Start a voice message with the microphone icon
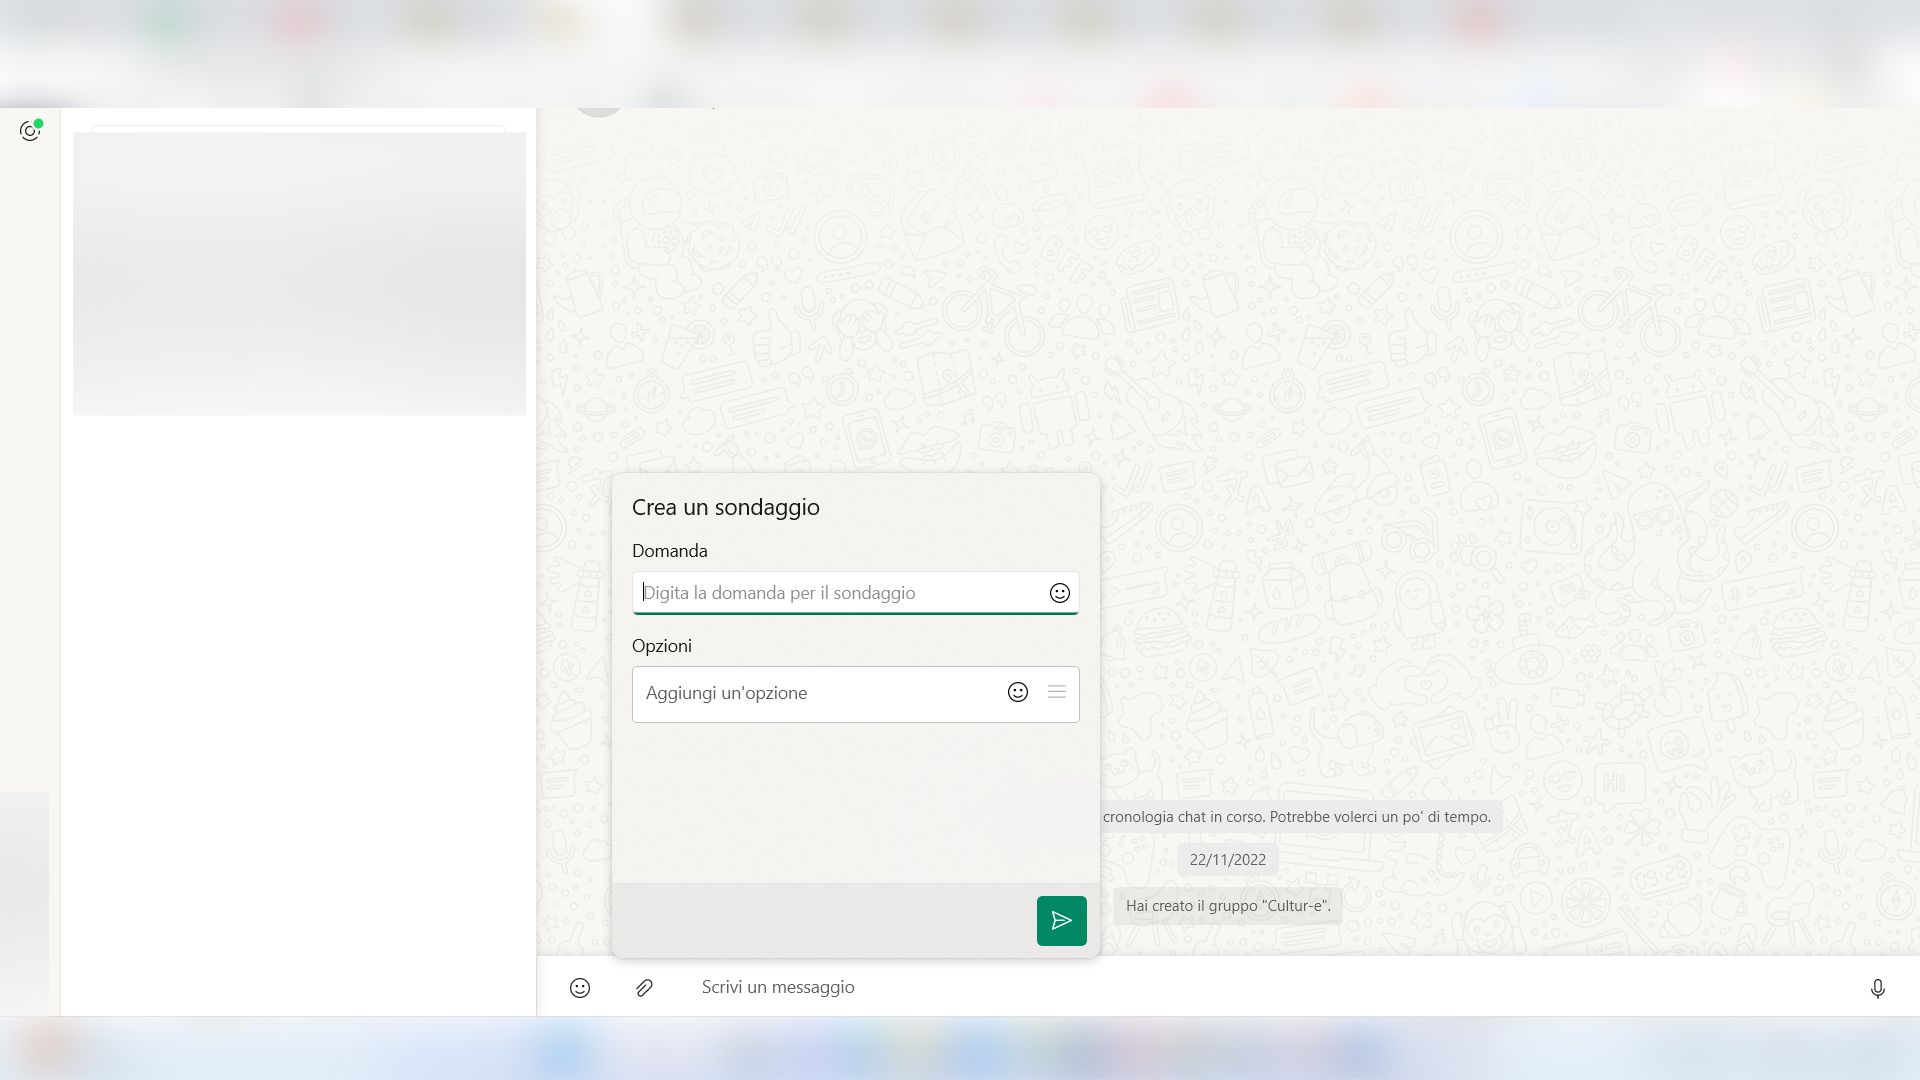This screenshot has width=1920, height=1080. coord(1878,988)
